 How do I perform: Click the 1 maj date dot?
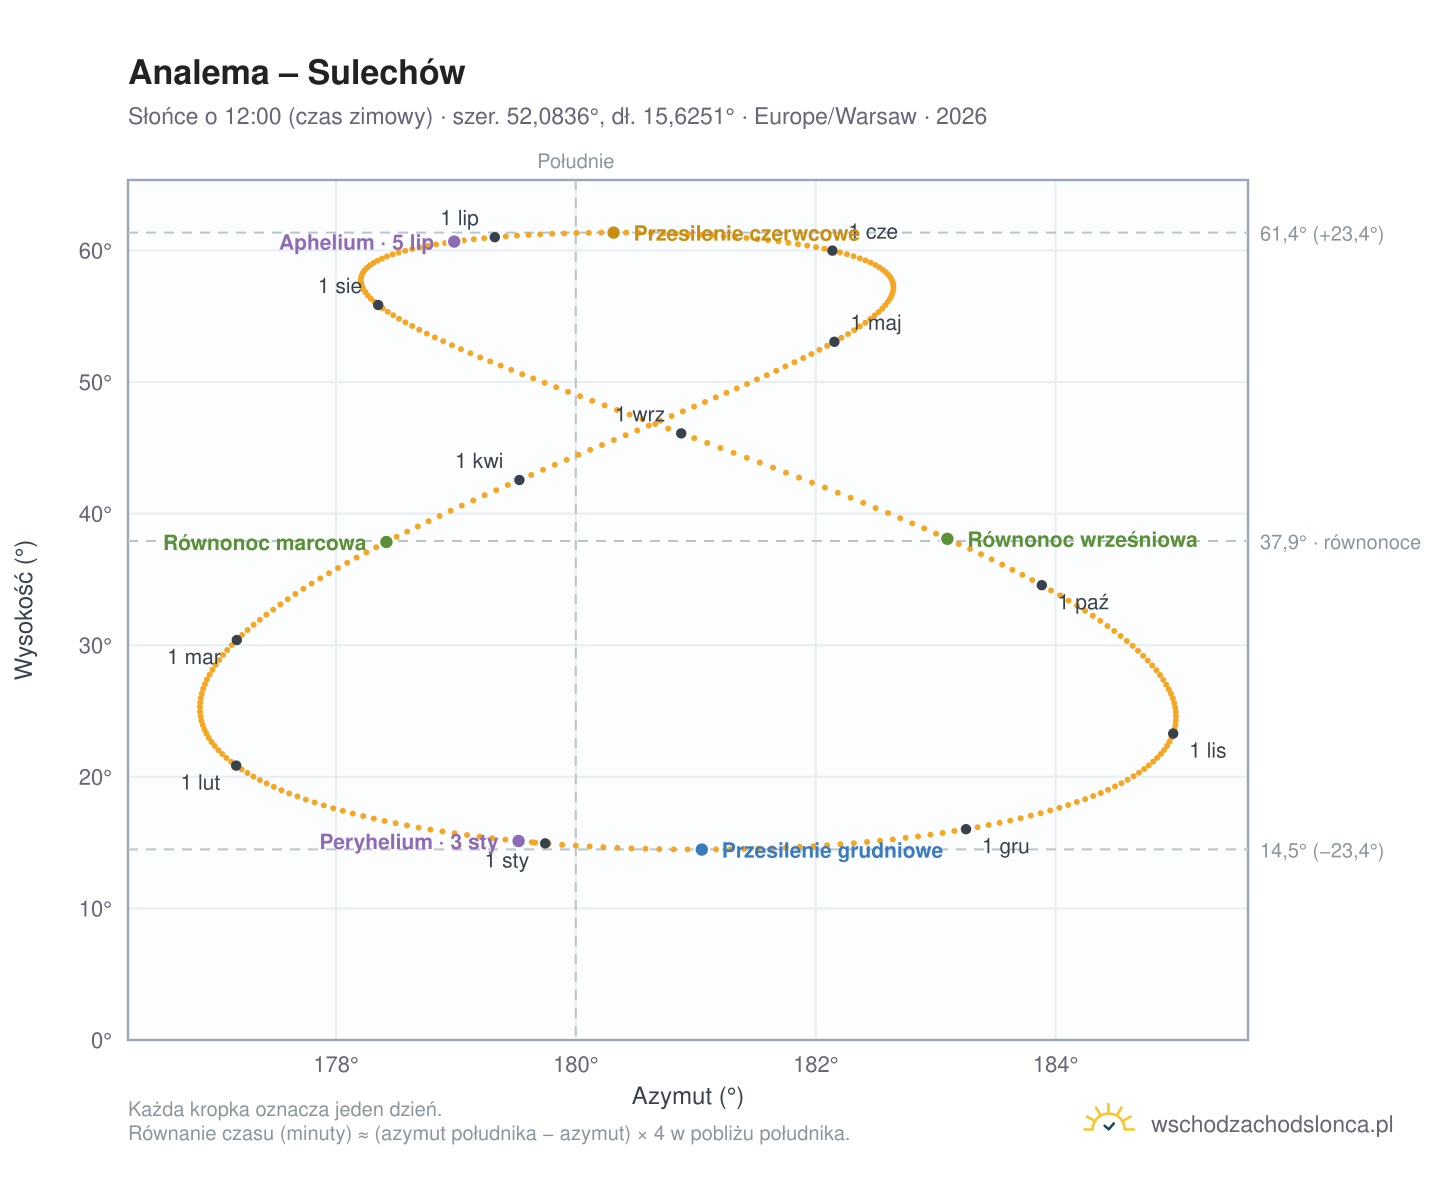pos(834,342)
